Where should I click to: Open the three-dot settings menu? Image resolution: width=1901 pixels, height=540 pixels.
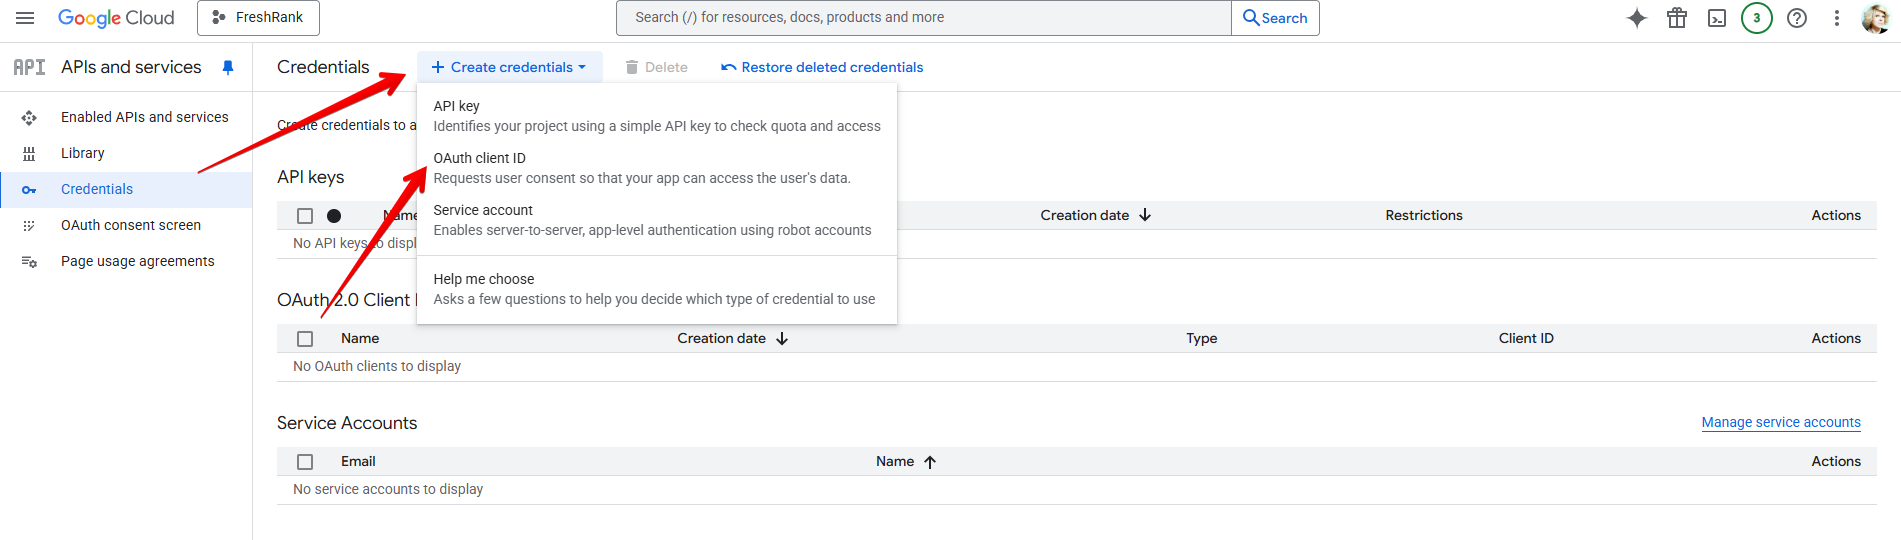click(1837, 18)
